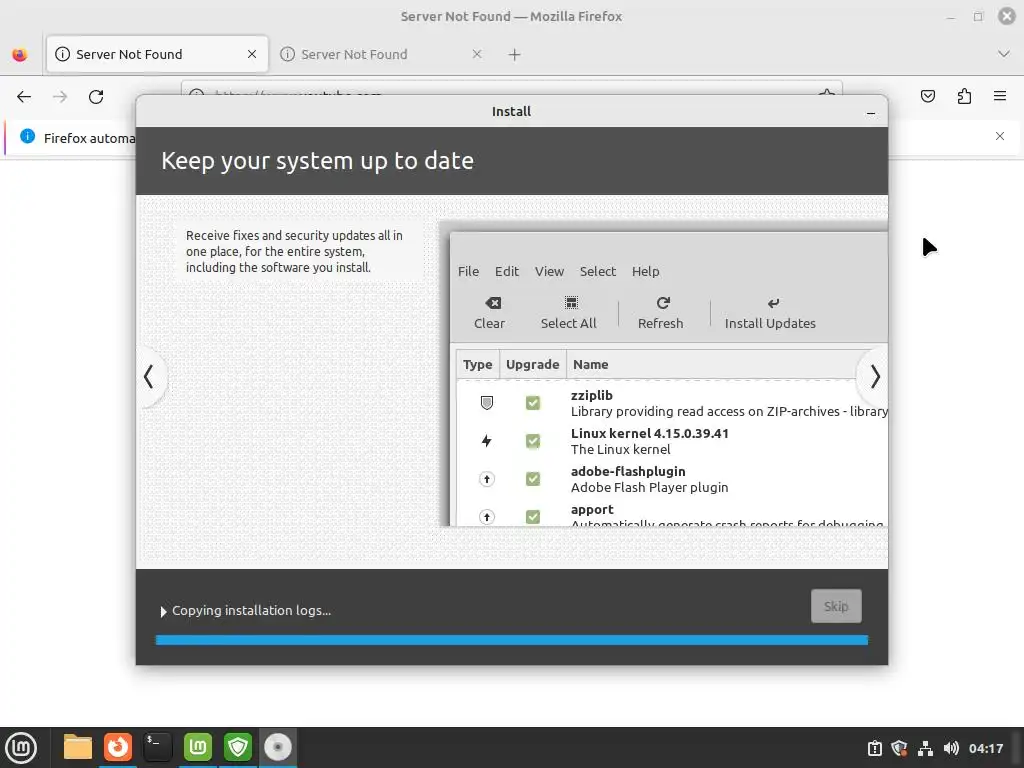The height and width of the screenshot is (768, 1024).
Task: Open the network connections tray icon
Action: click(925, 748)
